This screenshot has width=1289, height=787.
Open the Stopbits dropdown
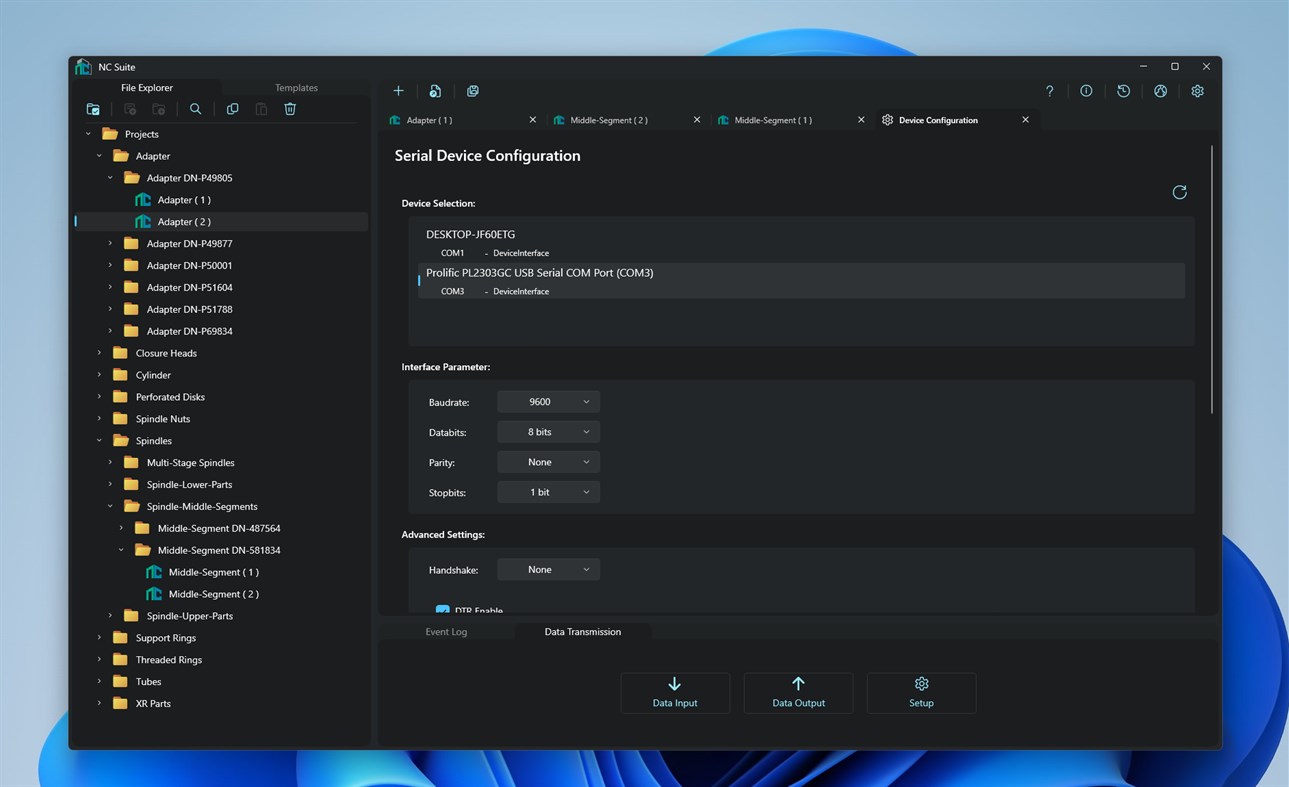pyautogui.click(x=548, y=492)
